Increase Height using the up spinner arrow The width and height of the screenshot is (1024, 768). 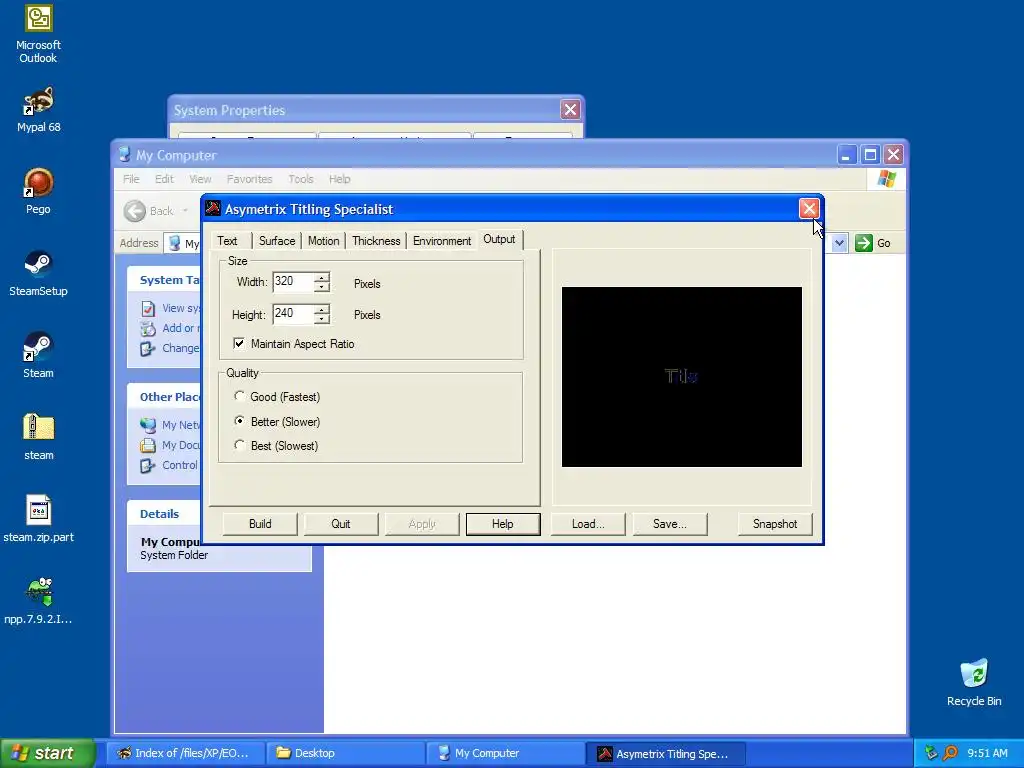(x=321, y=309)
